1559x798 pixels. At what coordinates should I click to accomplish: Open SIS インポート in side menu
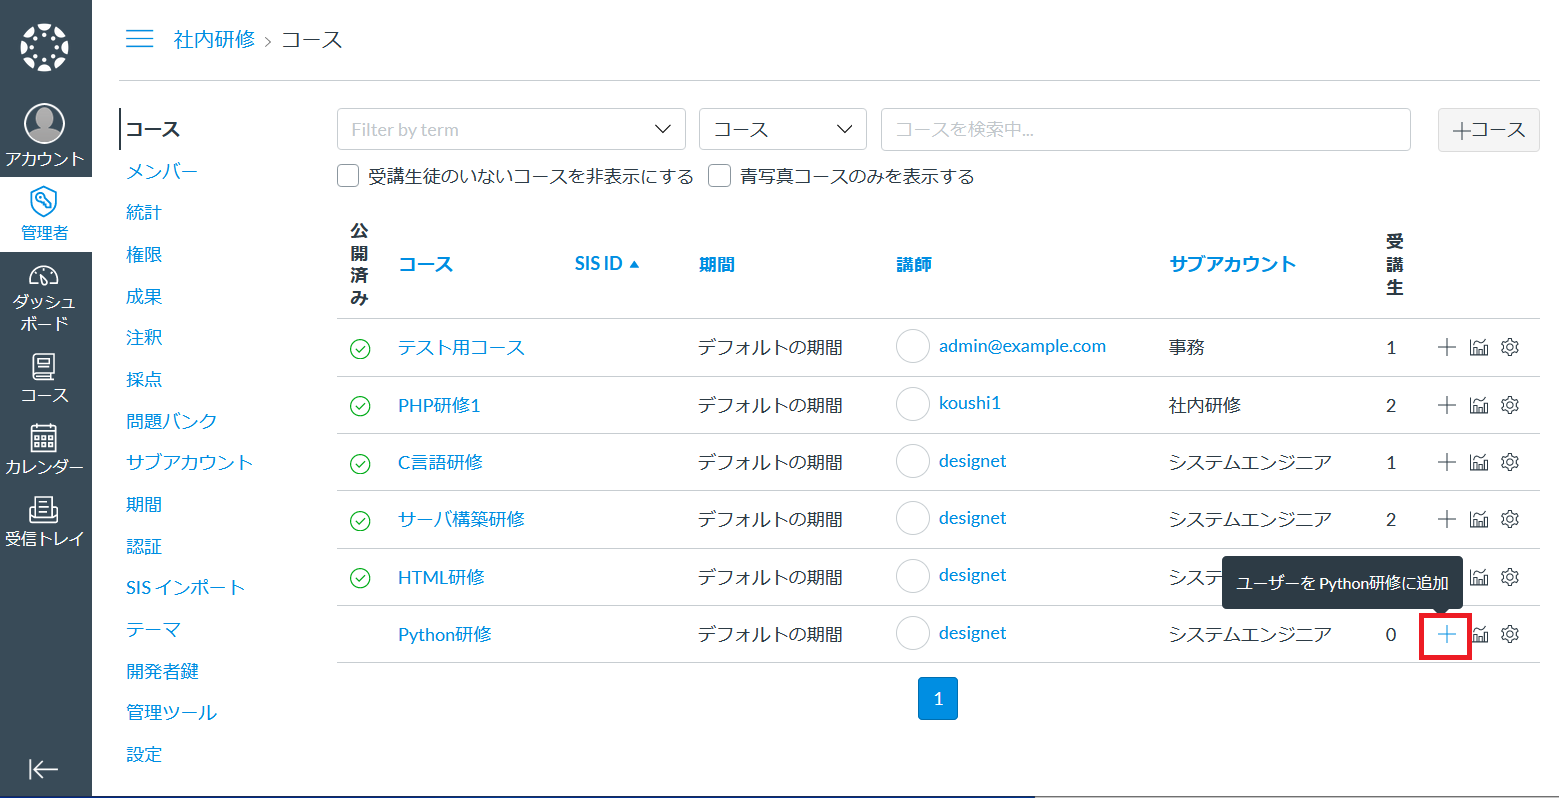point(185,588)
